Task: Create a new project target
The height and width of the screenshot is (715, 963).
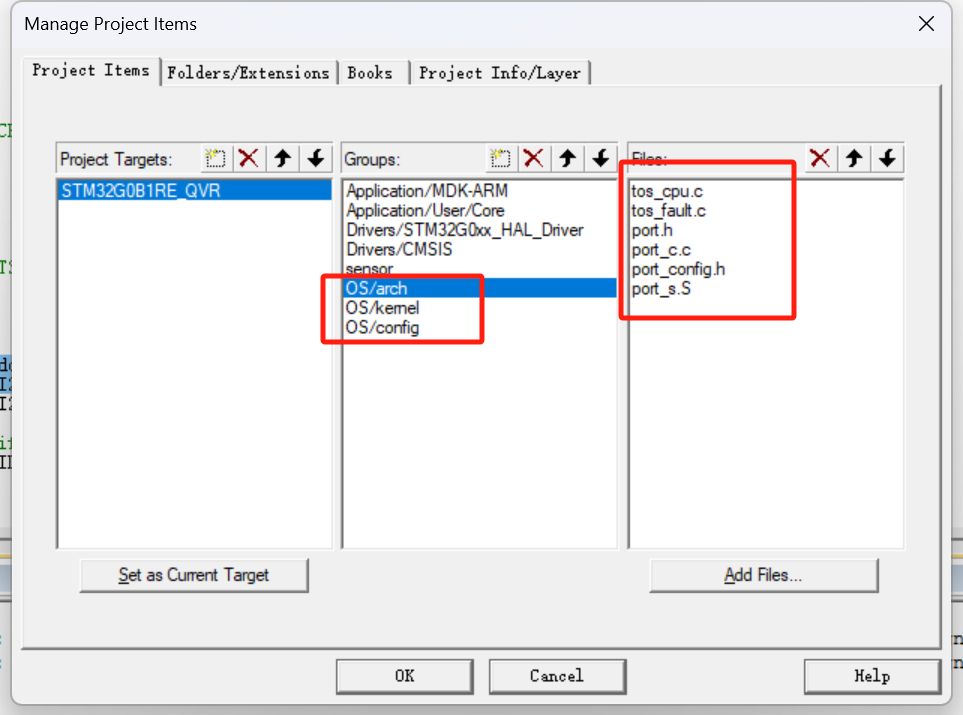Action: 216,158
